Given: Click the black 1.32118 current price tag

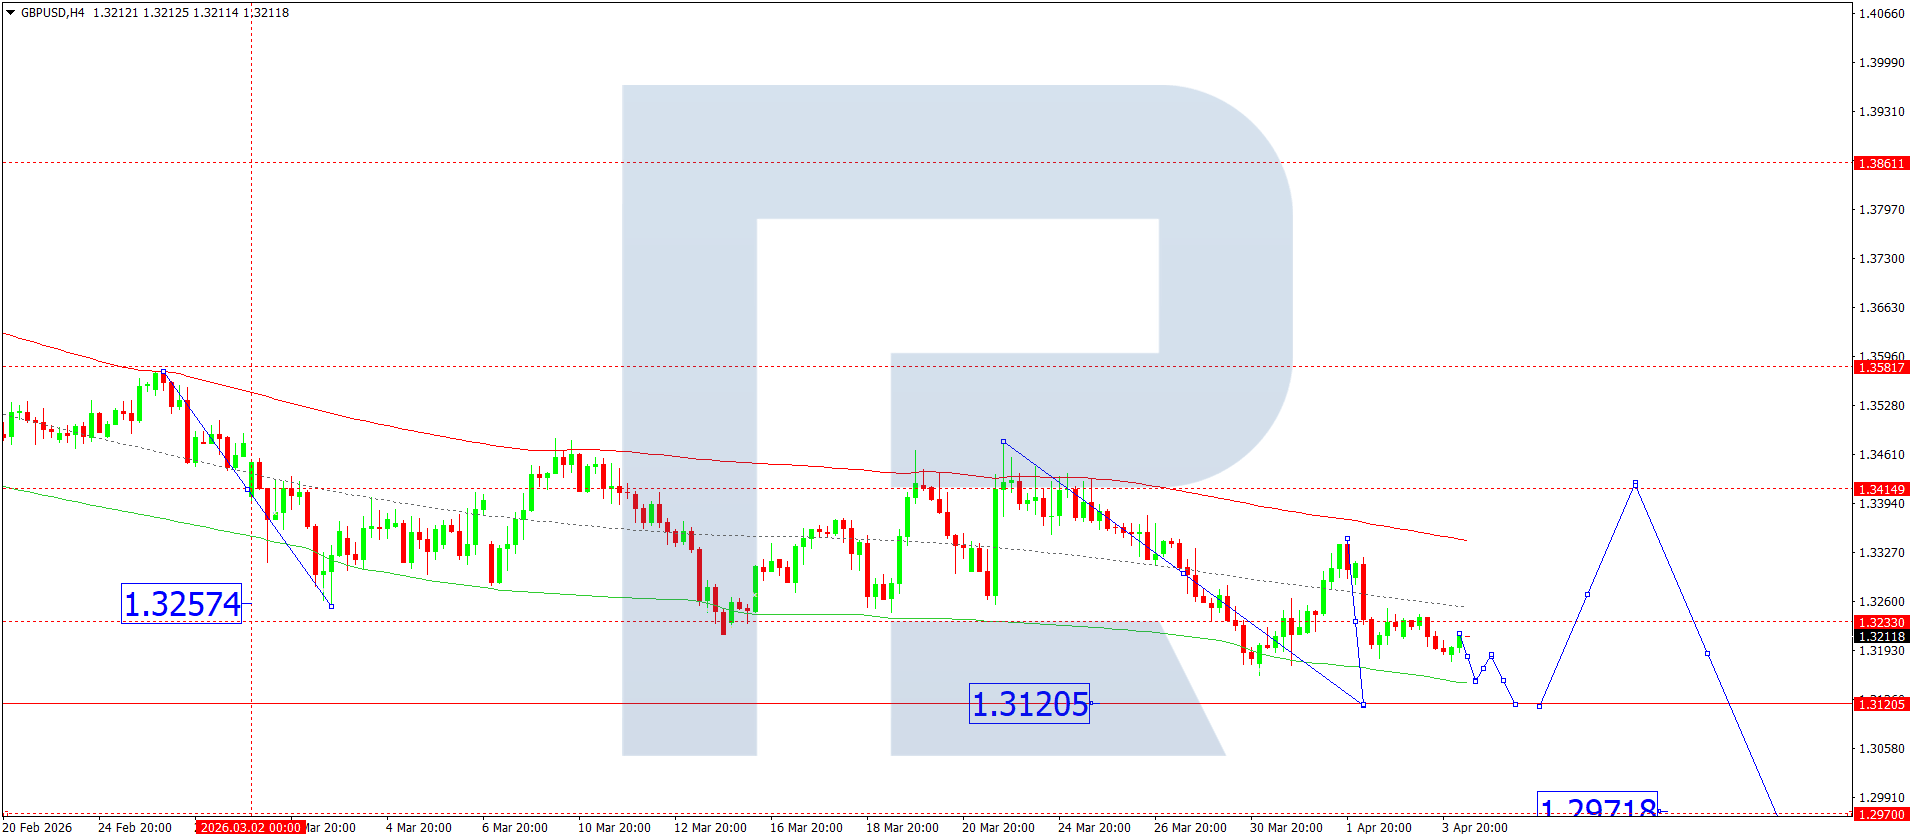Looking at the screenshot, I should click(1881, 636).
